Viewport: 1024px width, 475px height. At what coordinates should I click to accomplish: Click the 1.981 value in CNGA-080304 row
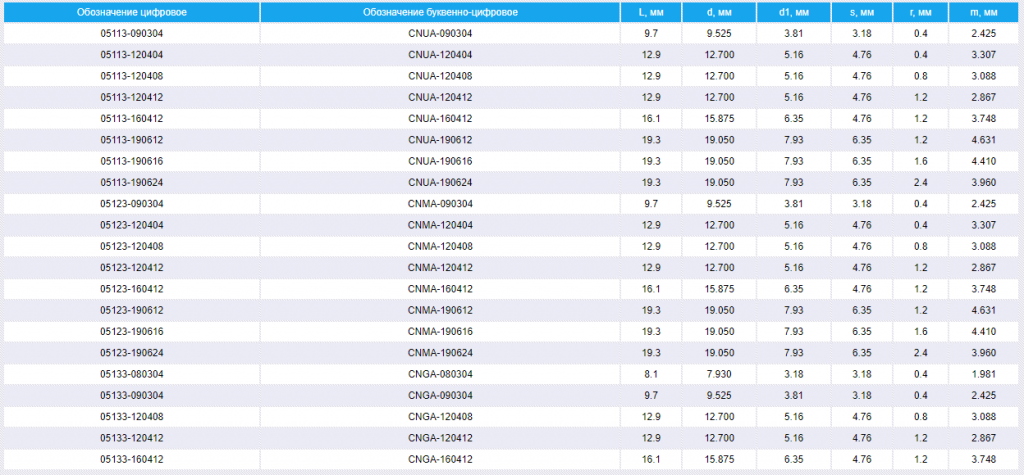[984, 374]
